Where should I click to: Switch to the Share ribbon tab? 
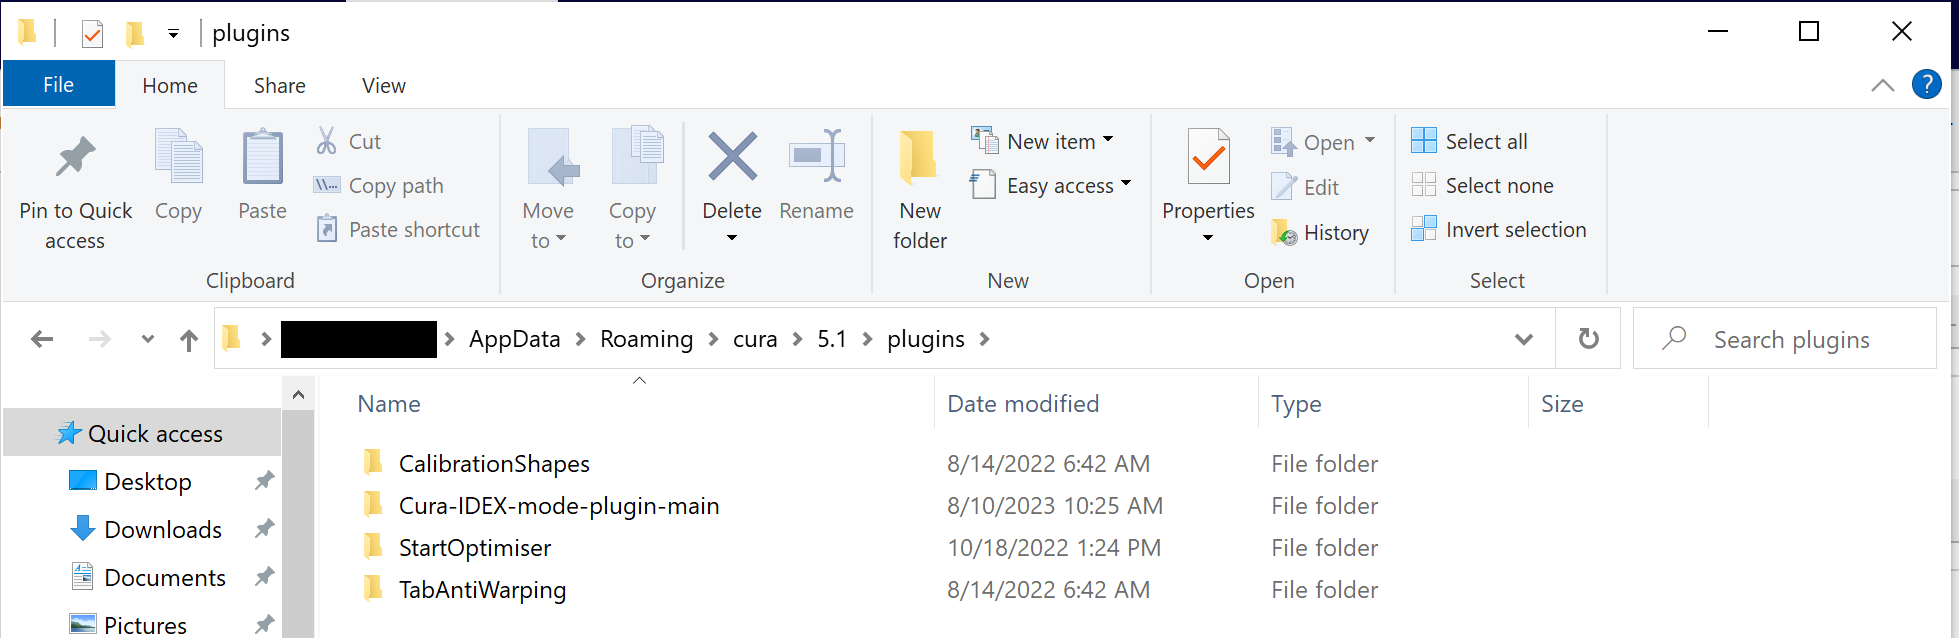(280, 86)
